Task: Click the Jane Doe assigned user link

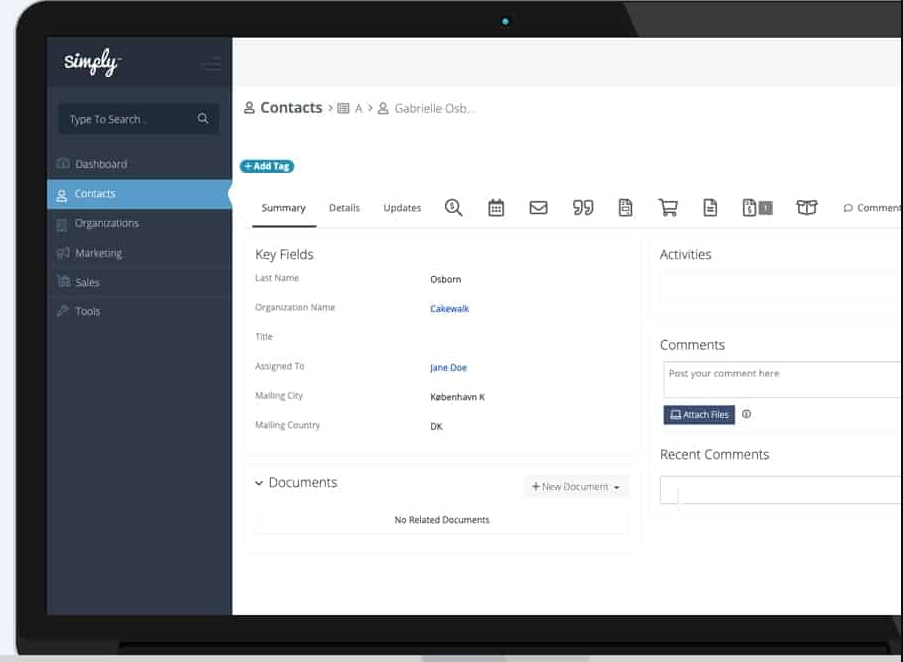Action: click(x=448, y=368)
